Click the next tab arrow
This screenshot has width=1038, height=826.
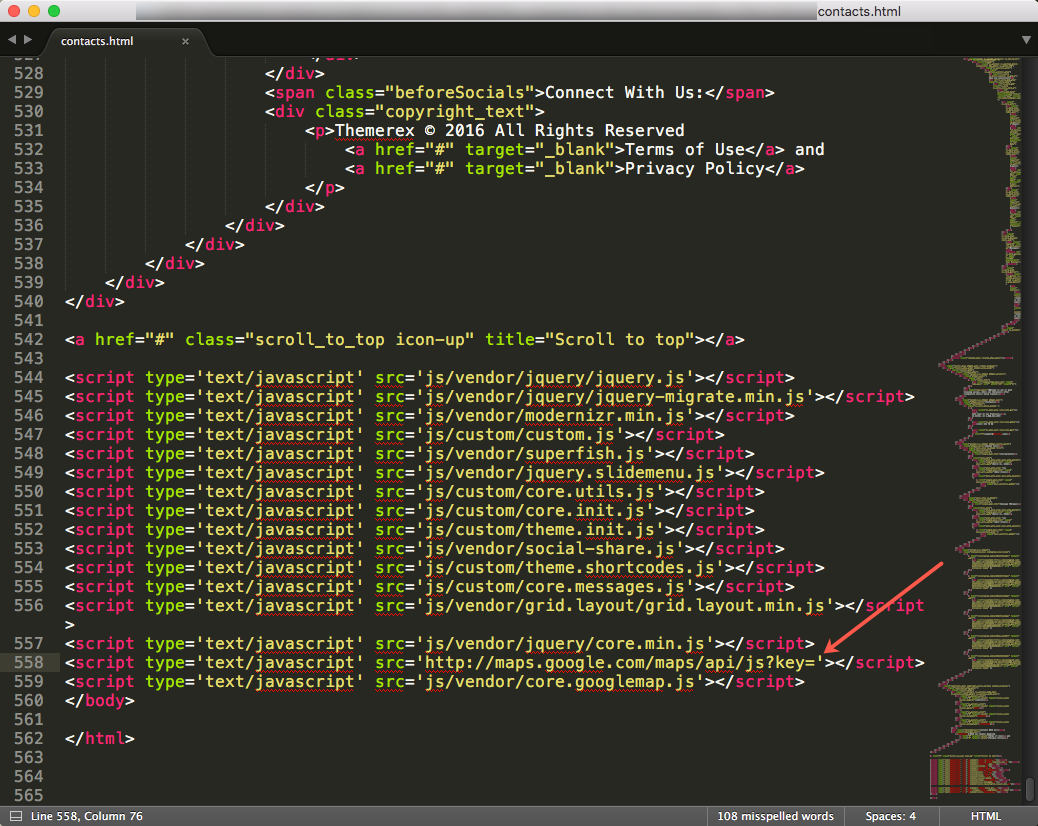click(26, 40)
